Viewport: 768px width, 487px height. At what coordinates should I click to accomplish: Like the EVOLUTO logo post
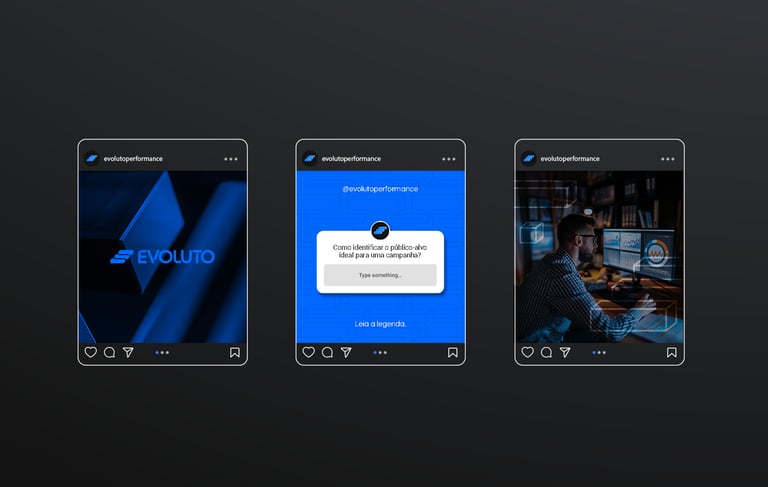(91, 352)
